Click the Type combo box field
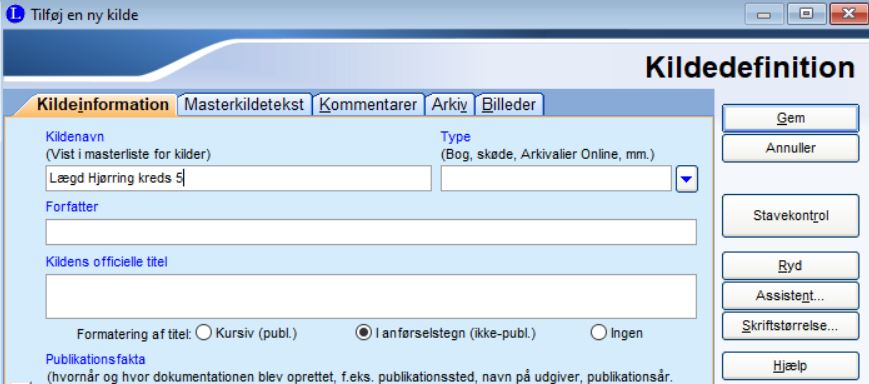 556,178
